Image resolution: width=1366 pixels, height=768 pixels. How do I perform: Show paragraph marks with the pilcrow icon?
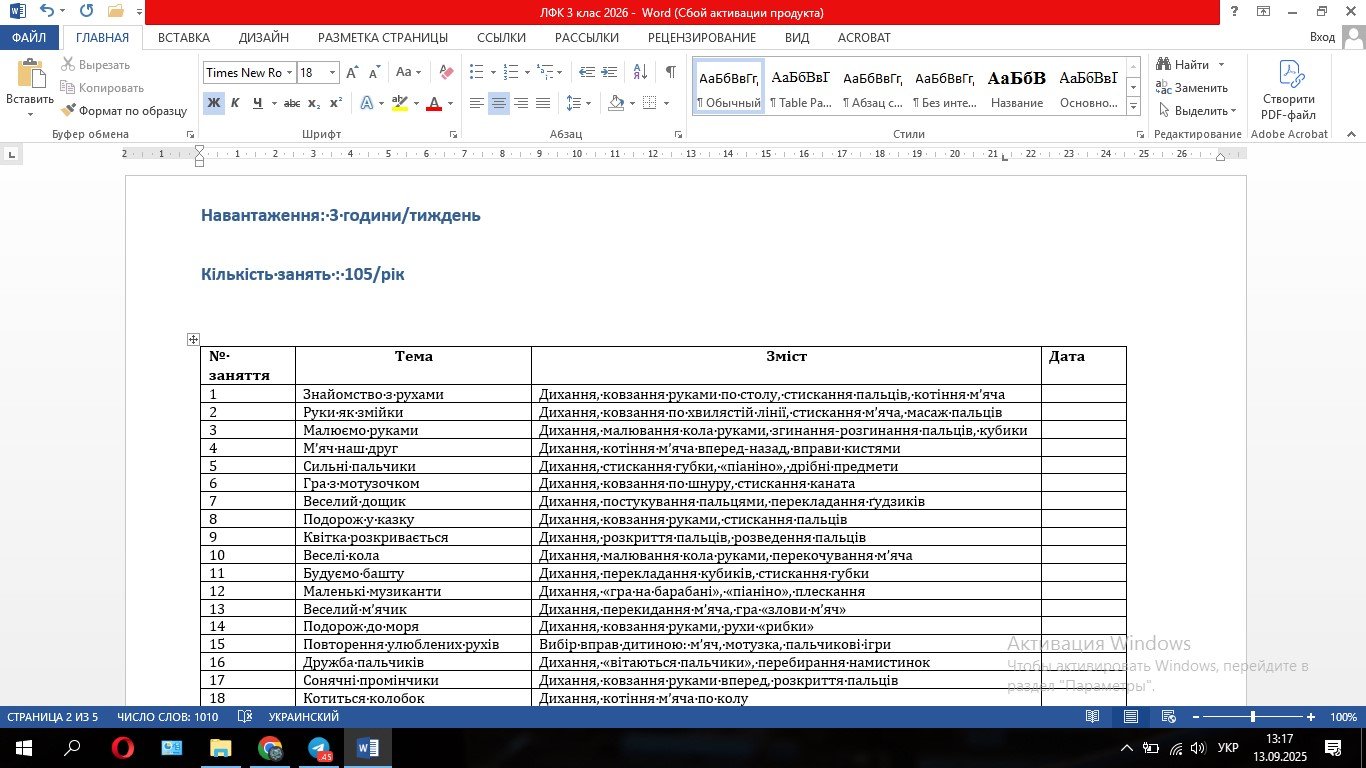coord(670,72)
